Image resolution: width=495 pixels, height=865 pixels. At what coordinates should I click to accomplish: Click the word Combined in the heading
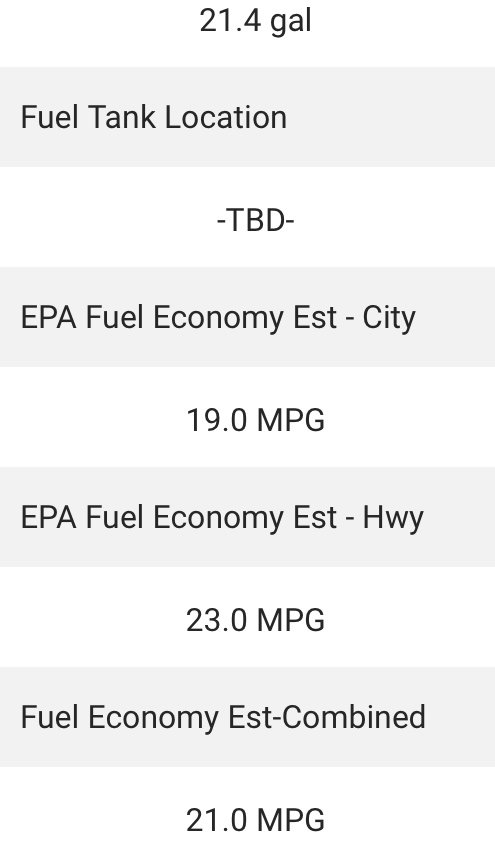tap(356, 717)
